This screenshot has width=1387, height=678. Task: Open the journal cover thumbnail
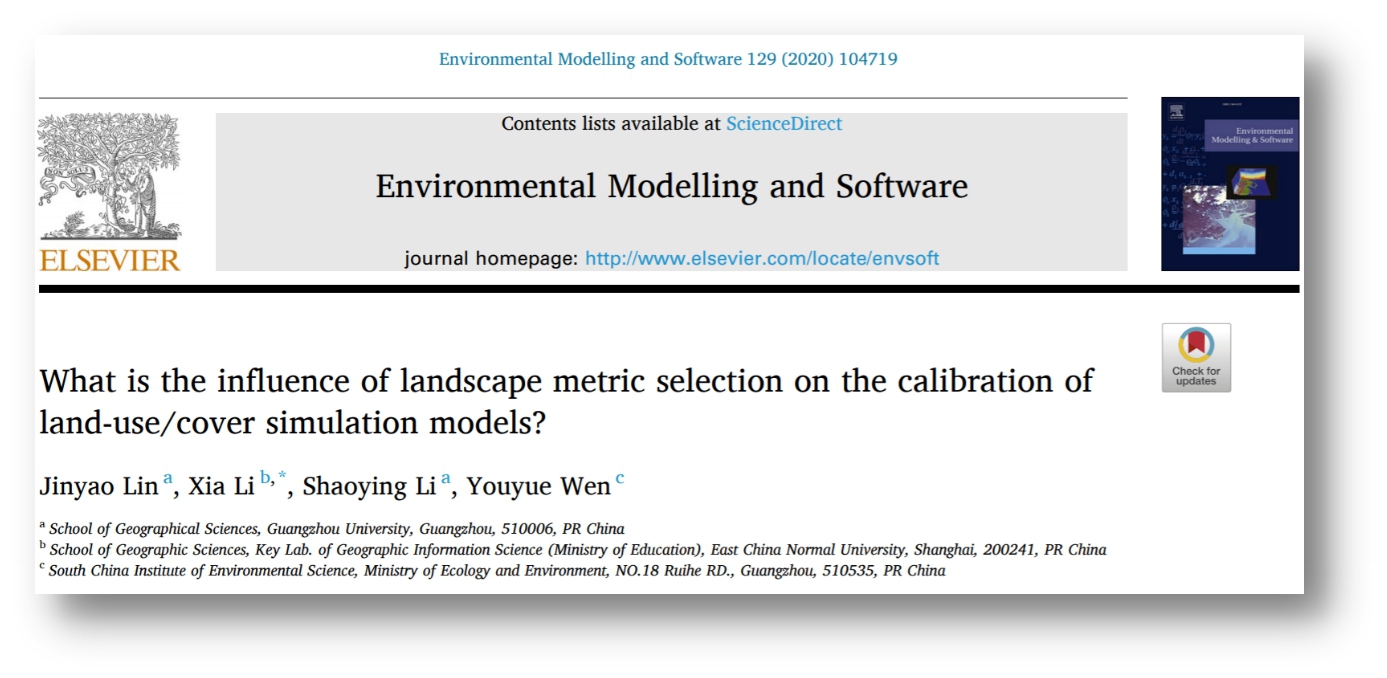pyautogui.click(x=1230, y=184)
